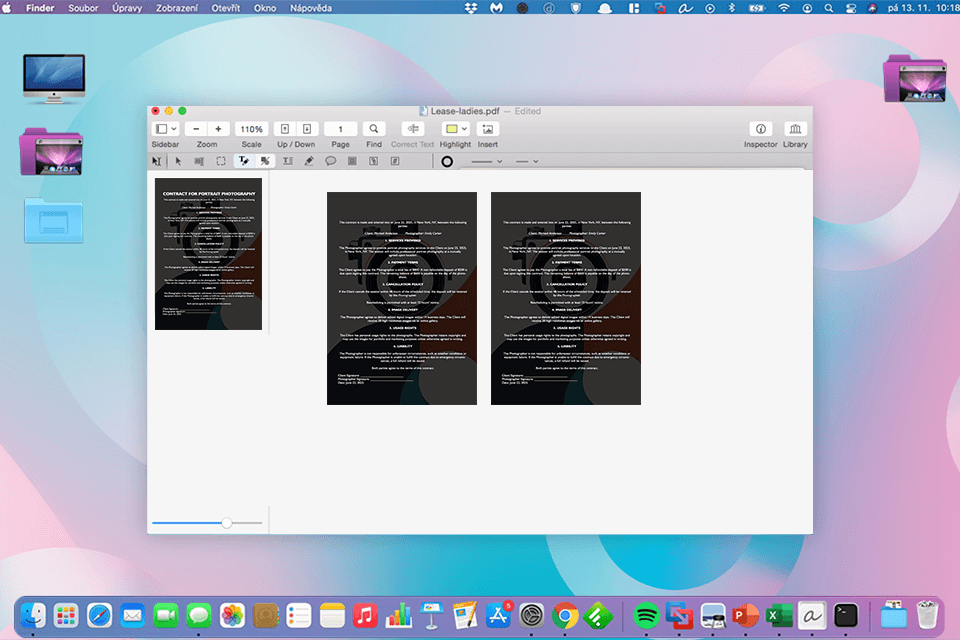Open Find with the magnifier

coord(373,129)
